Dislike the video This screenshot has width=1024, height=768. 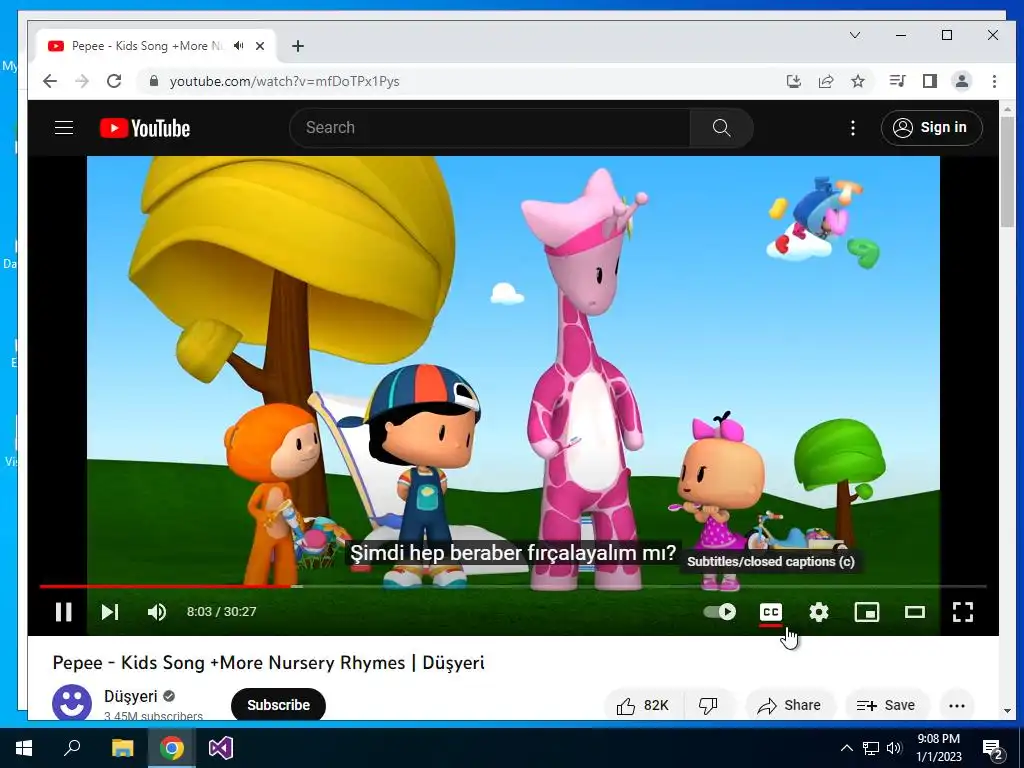point(709,705)
